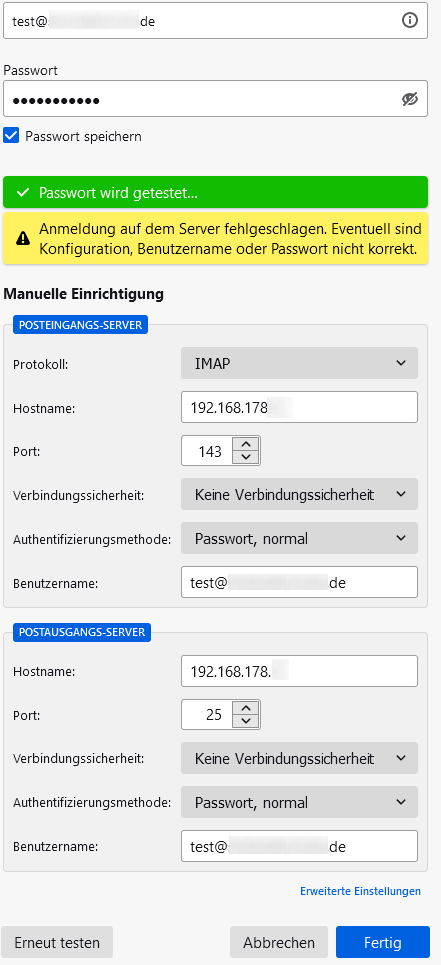The width and height of the screenshot is (441, 965).
Task: Open incoming Authentifizierungsmethode dropdown
Action: pyautogui.click(x=299, y=539)
